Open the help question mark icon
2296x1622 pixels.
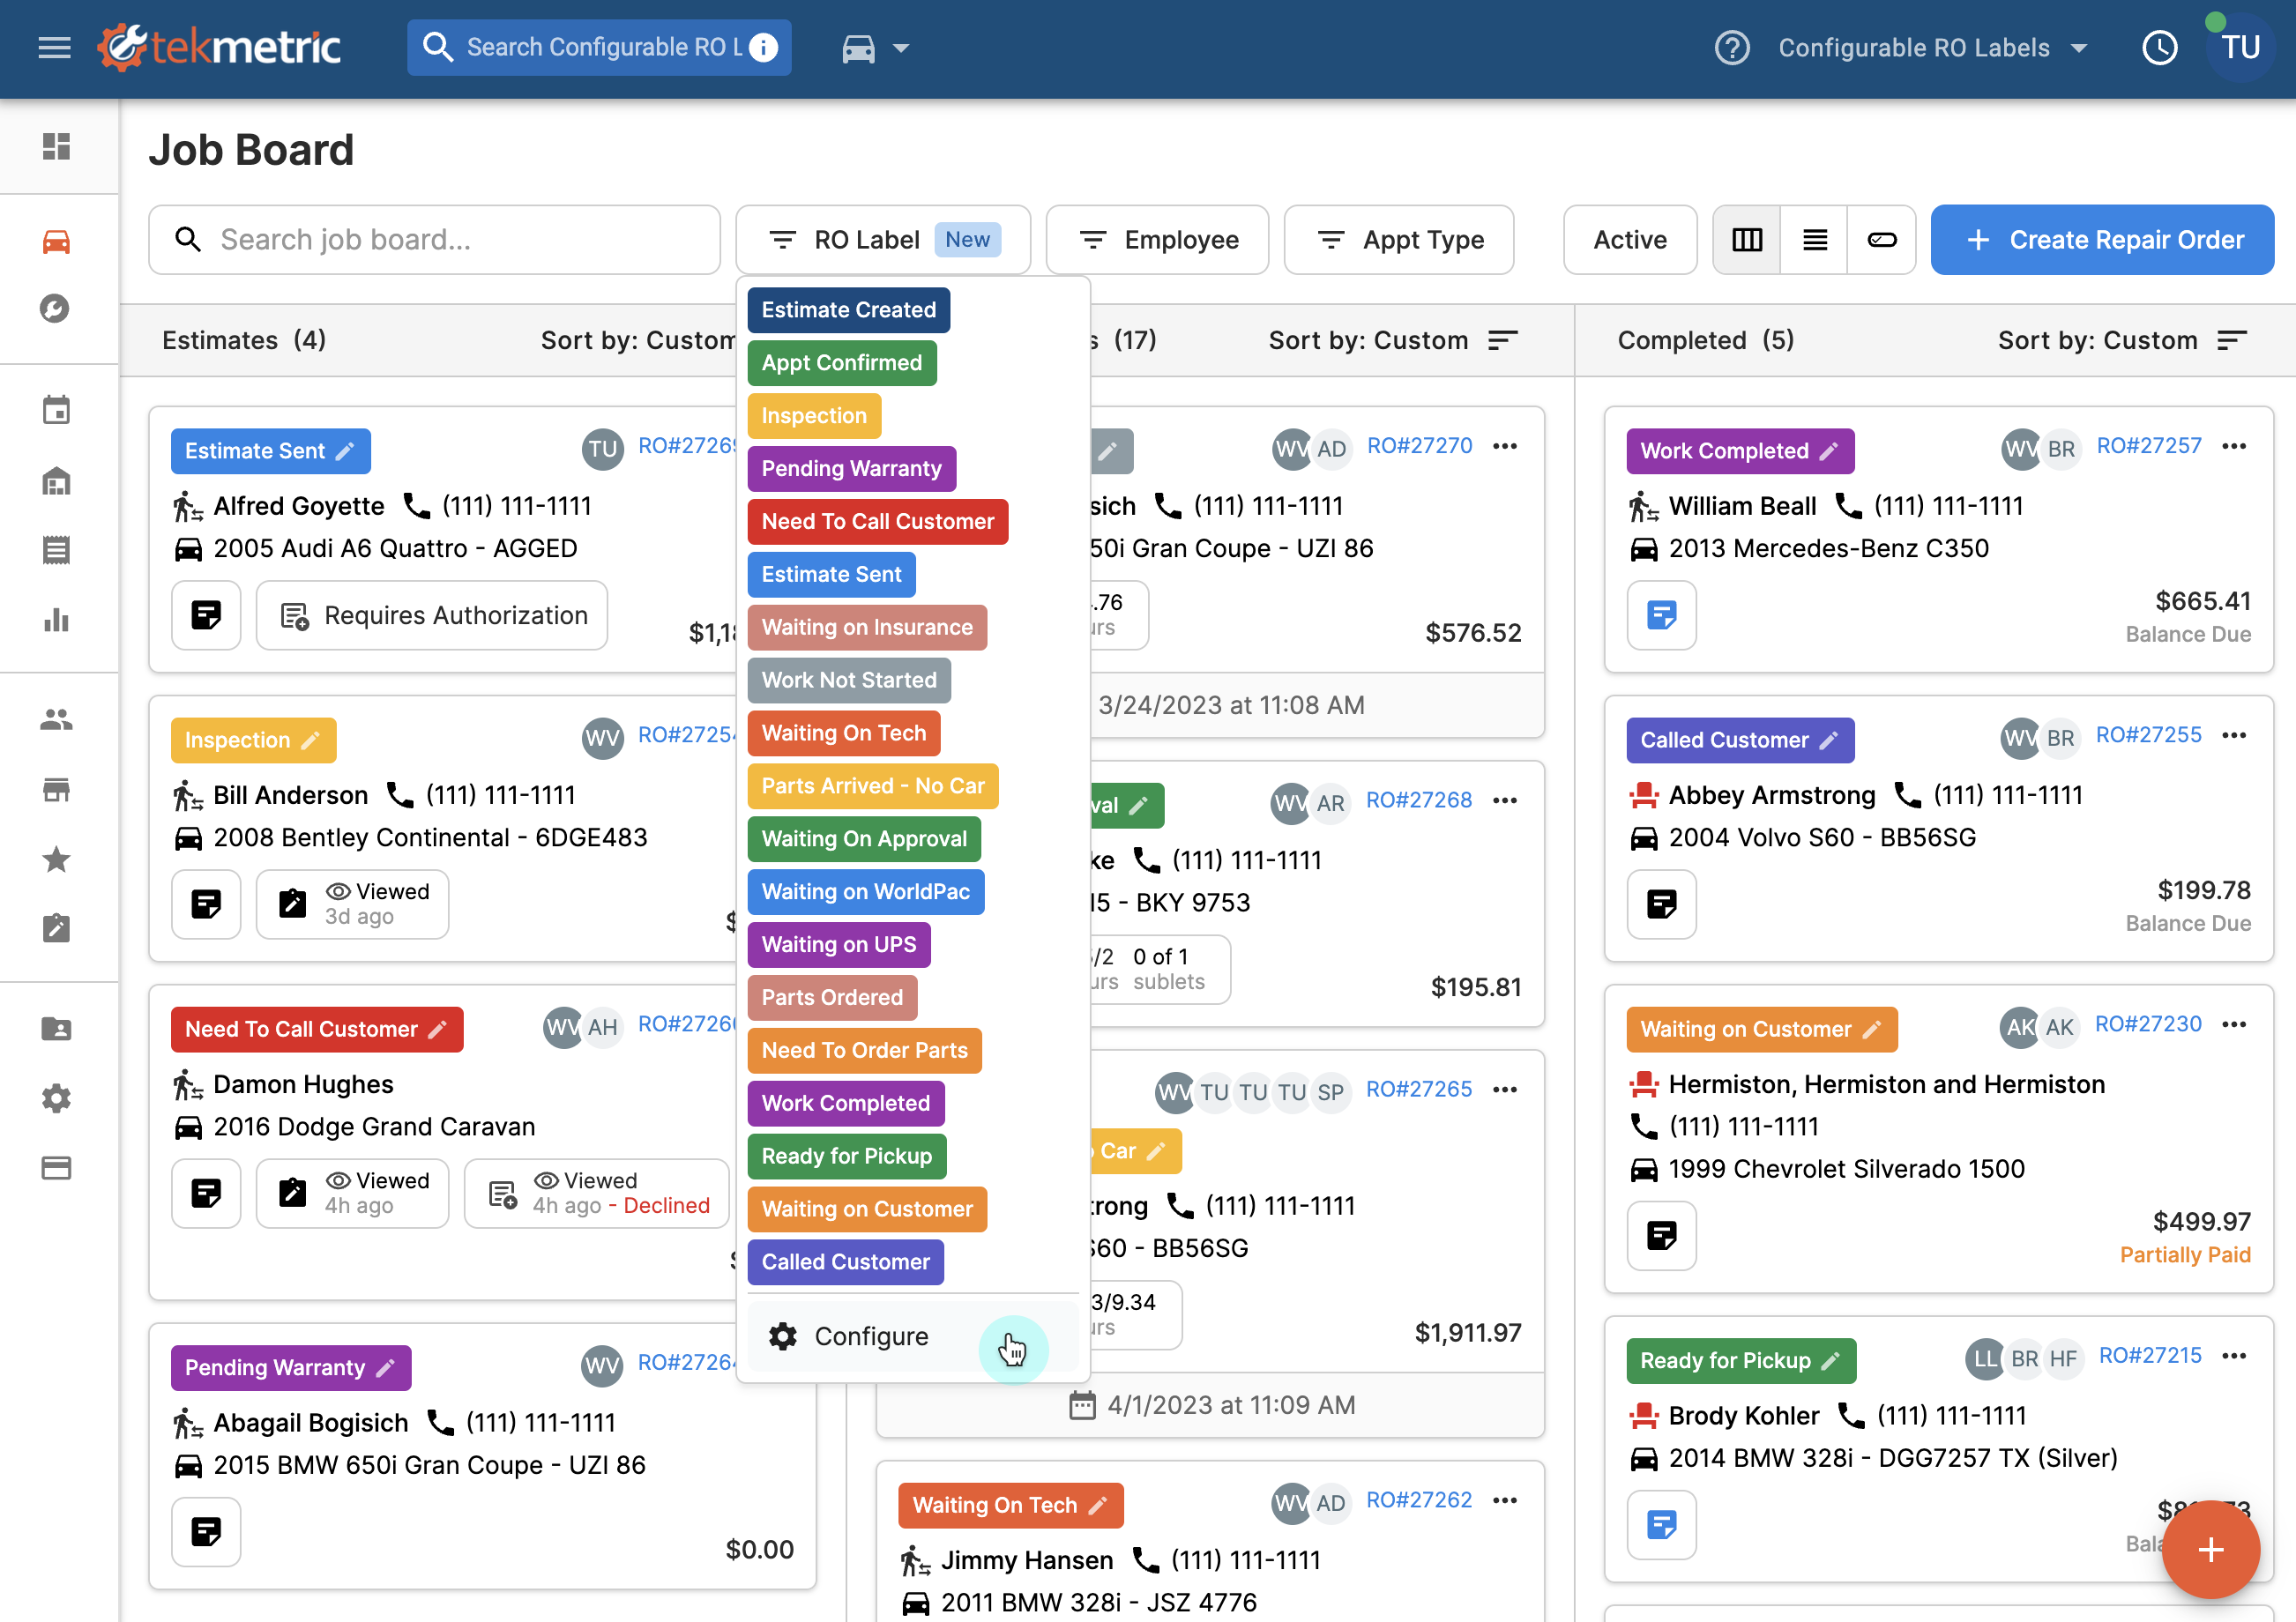(x=1732, y=47)
